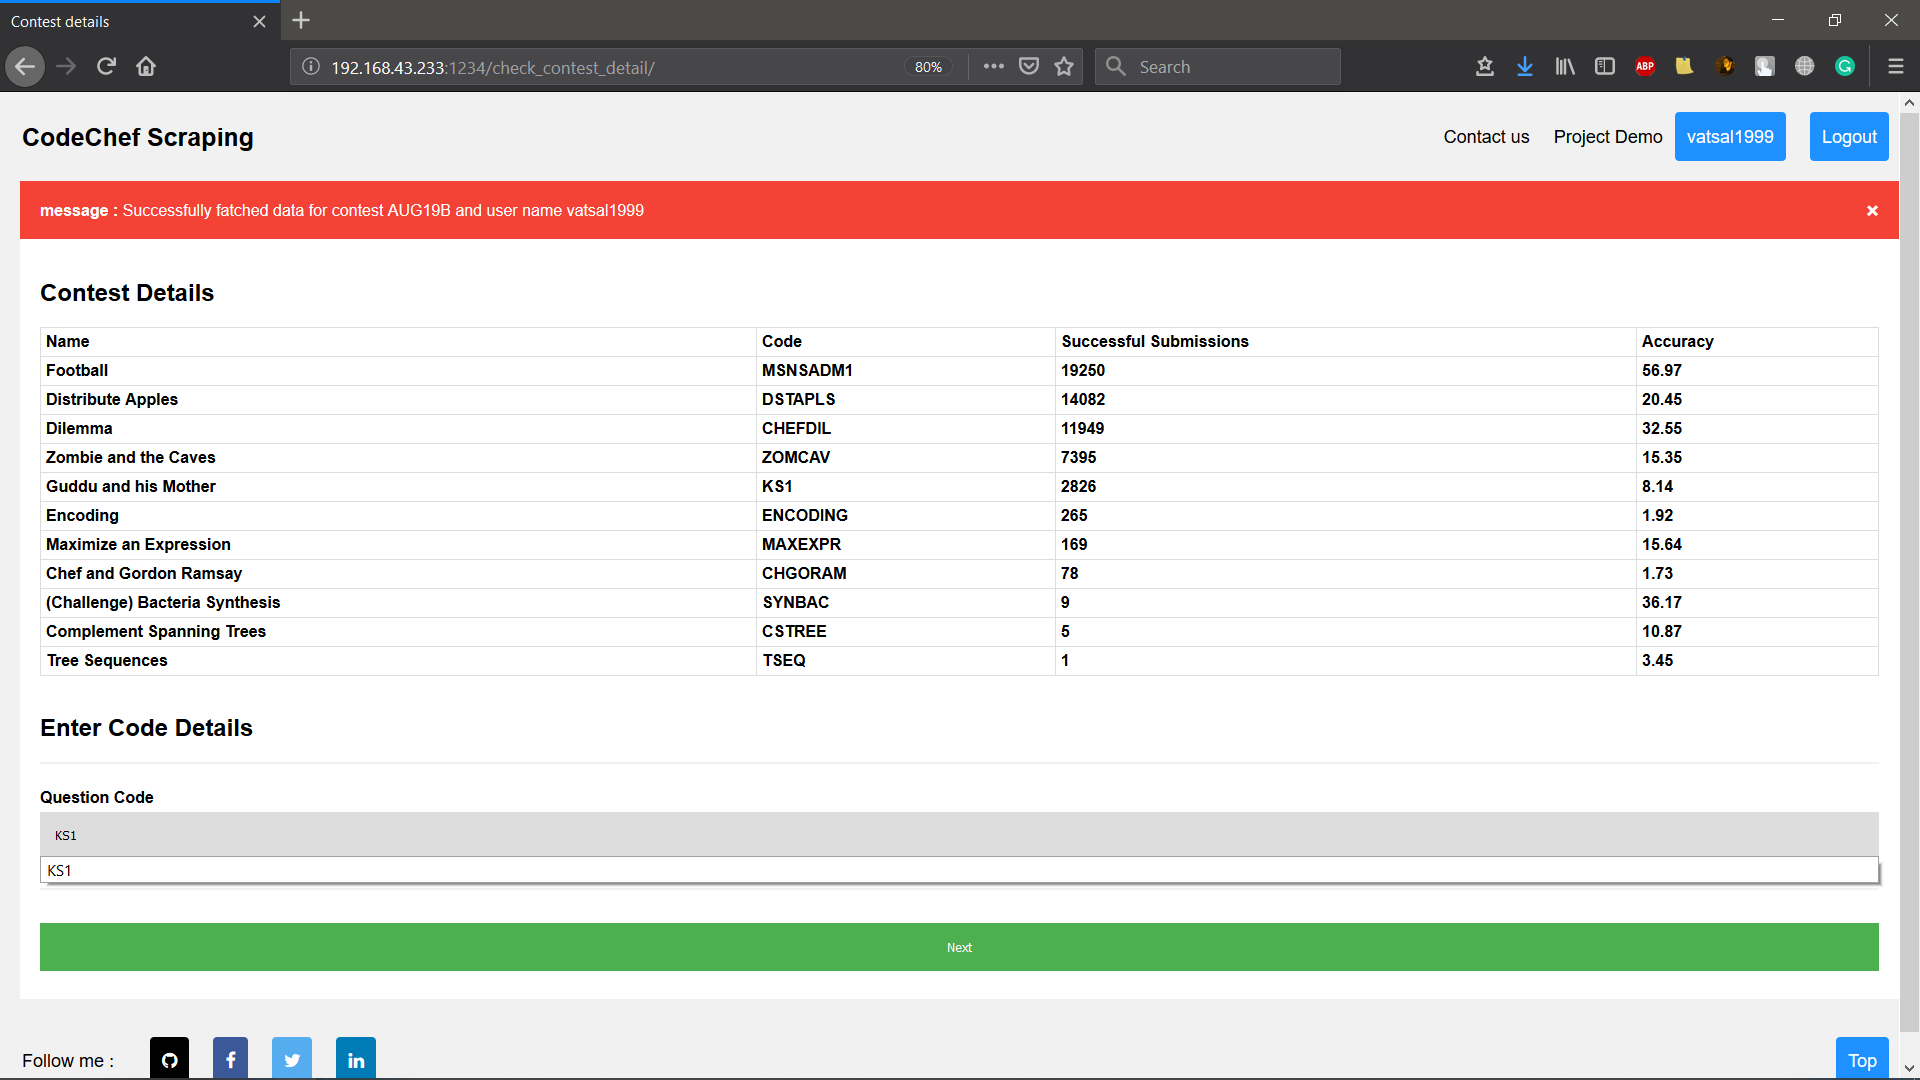The height and width of the screenshot is (1080, 1920).
Task: Open the Project Demo nav link
Action: coord(1607,137)
